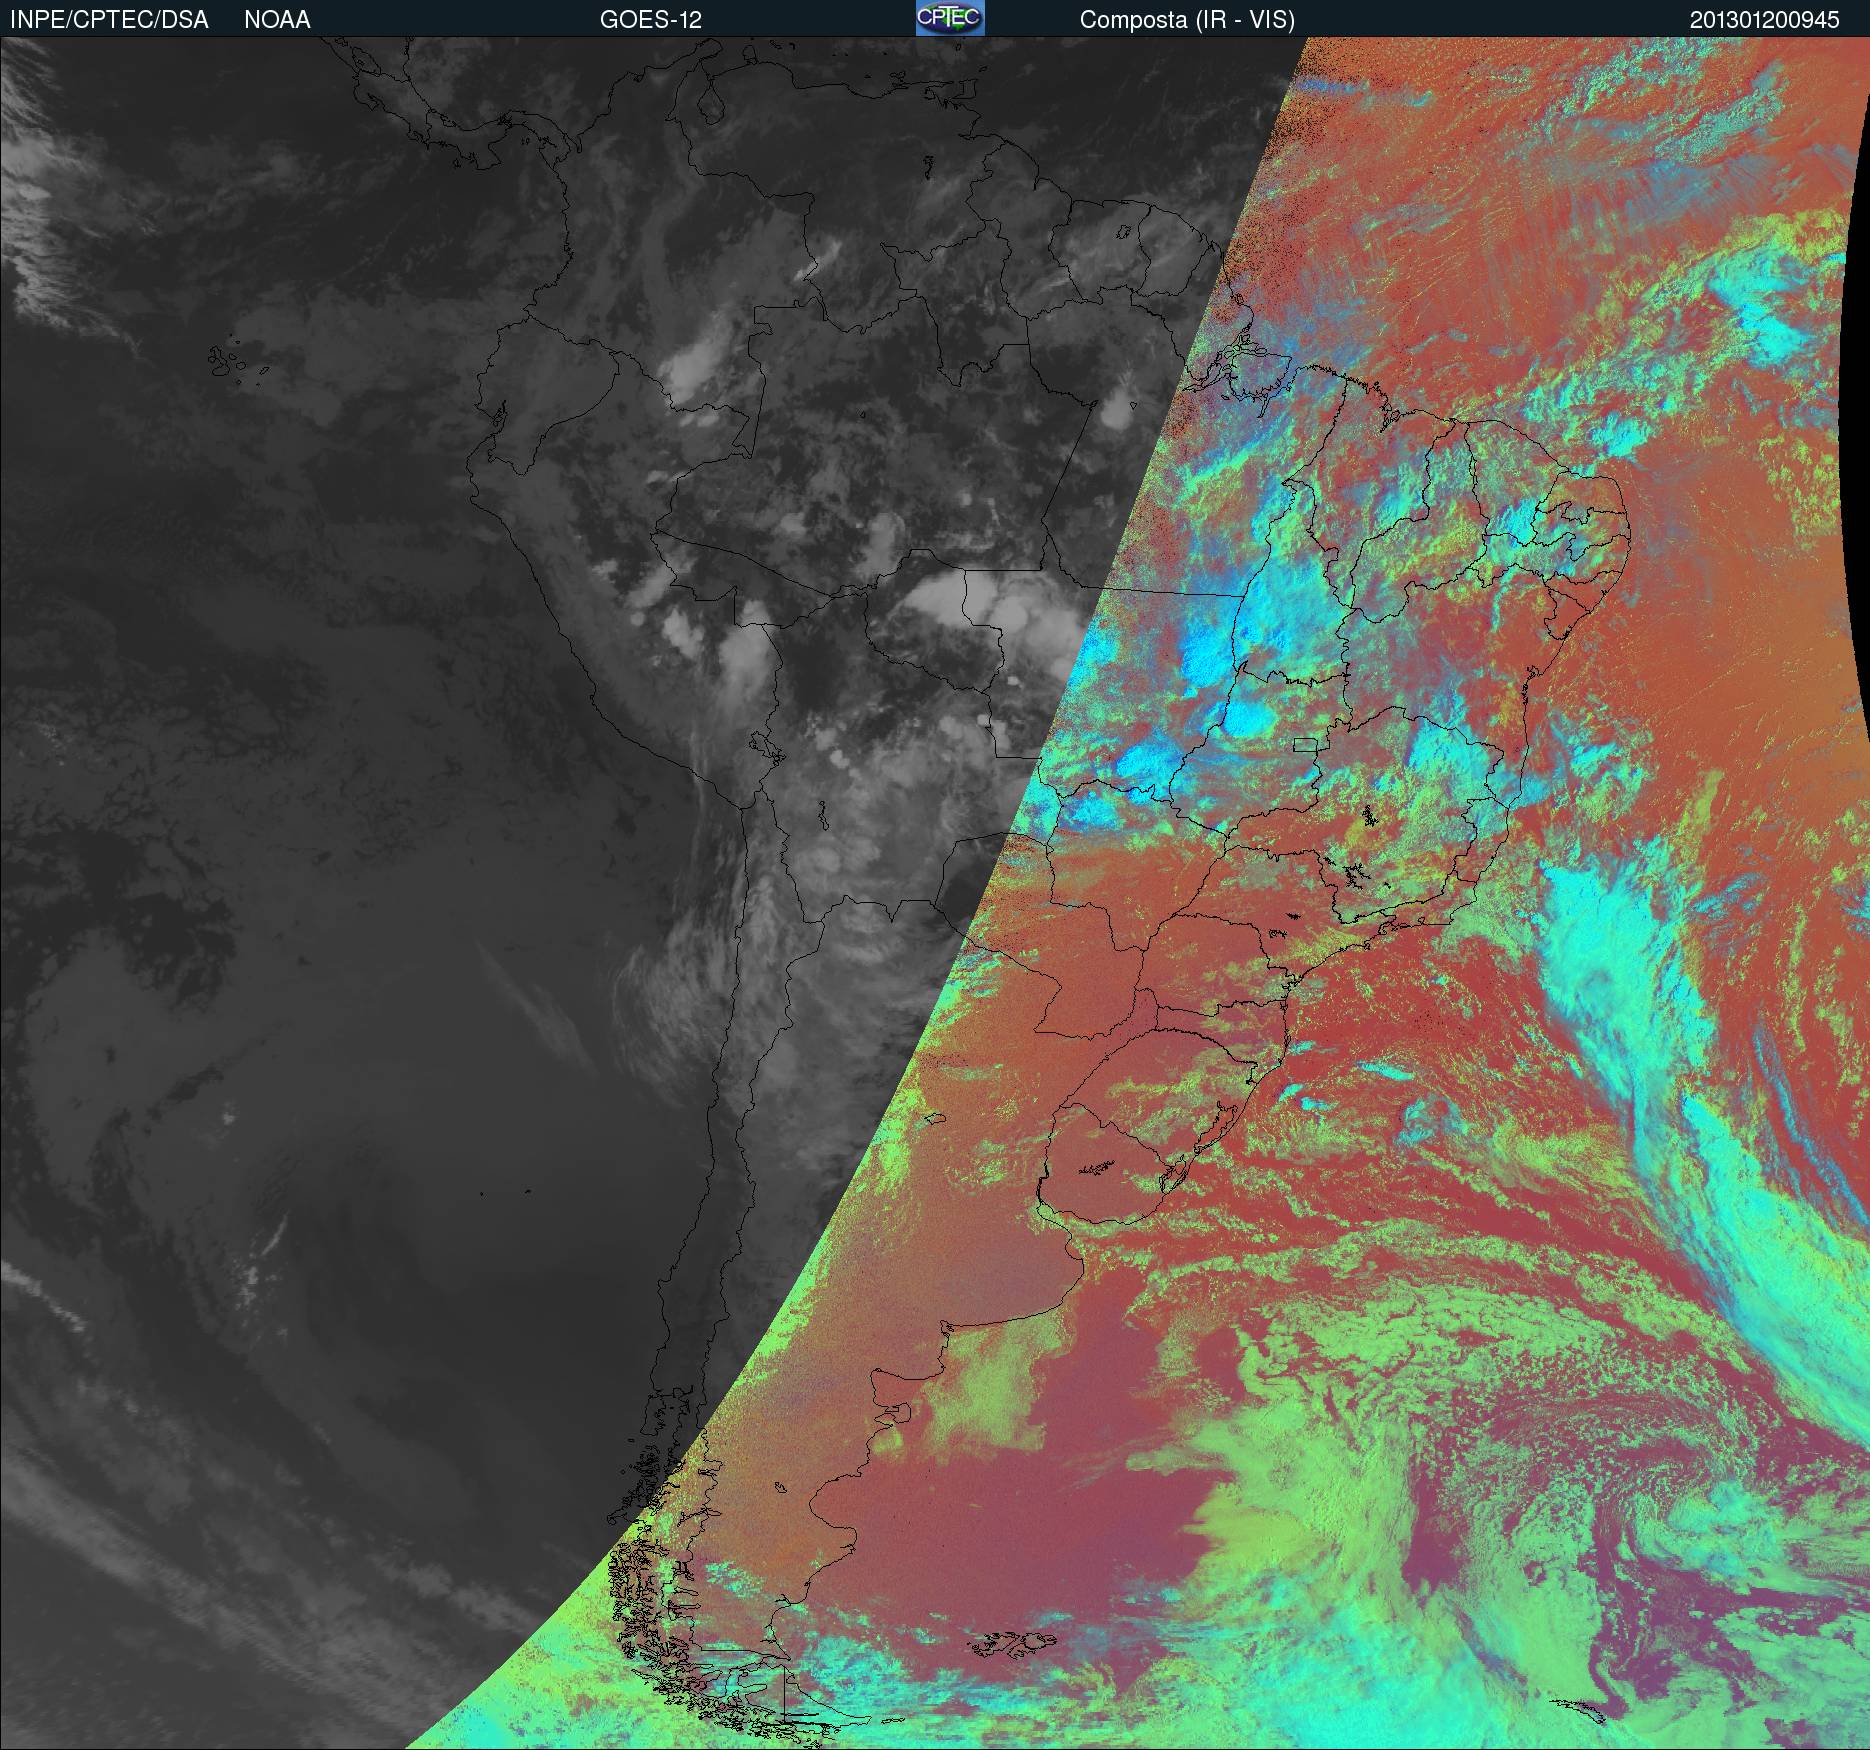Select the INPE/CPTEC/DSA header text
The height and width of the screenshot is (1750, 1870).
[109, 20]
